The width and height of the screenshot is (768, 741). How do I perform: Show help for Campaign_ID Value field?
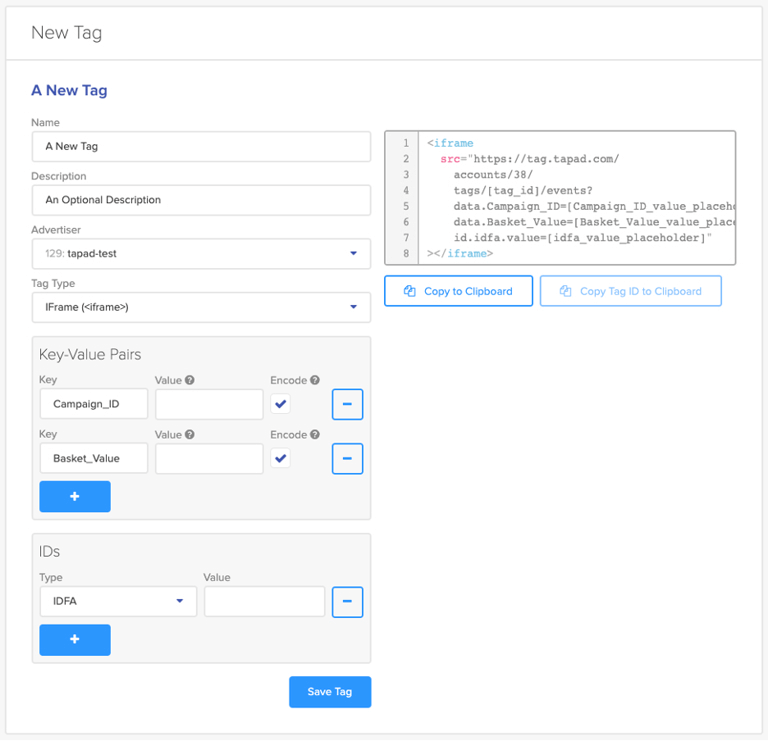coord(190,381)
